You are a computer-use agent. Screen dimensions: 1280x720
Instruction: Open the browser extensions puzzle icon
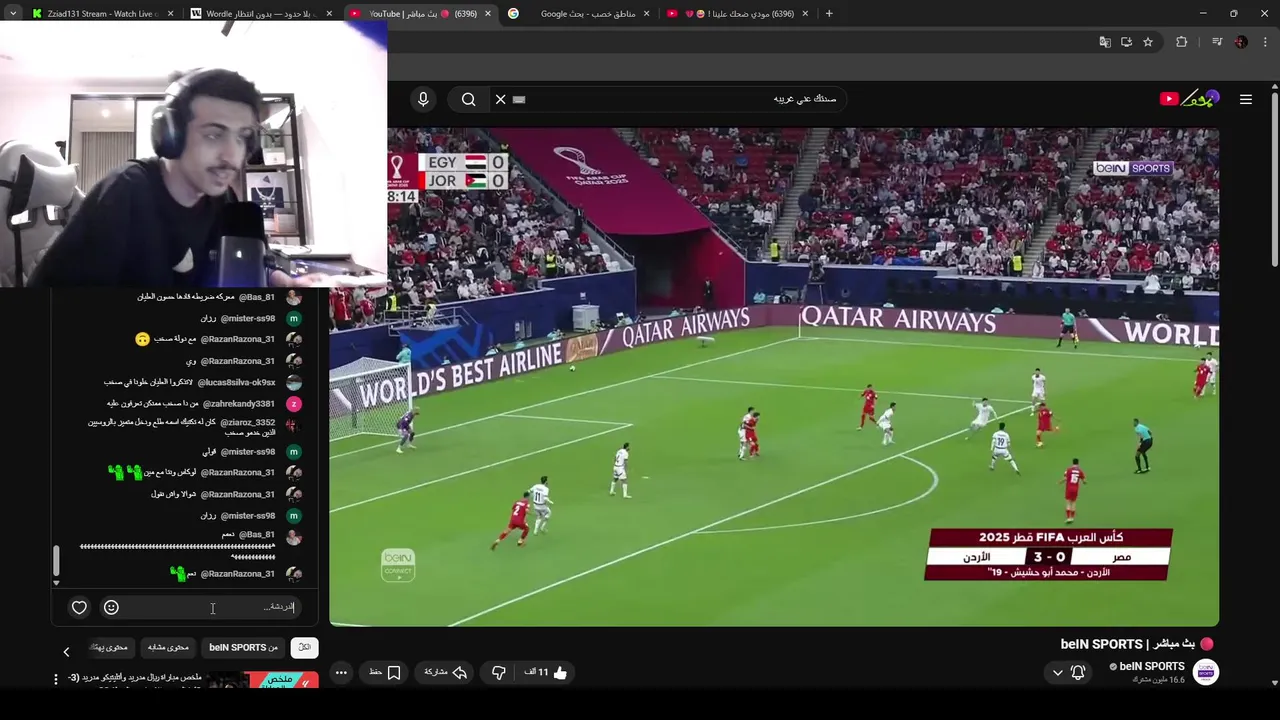(1182, 42)
